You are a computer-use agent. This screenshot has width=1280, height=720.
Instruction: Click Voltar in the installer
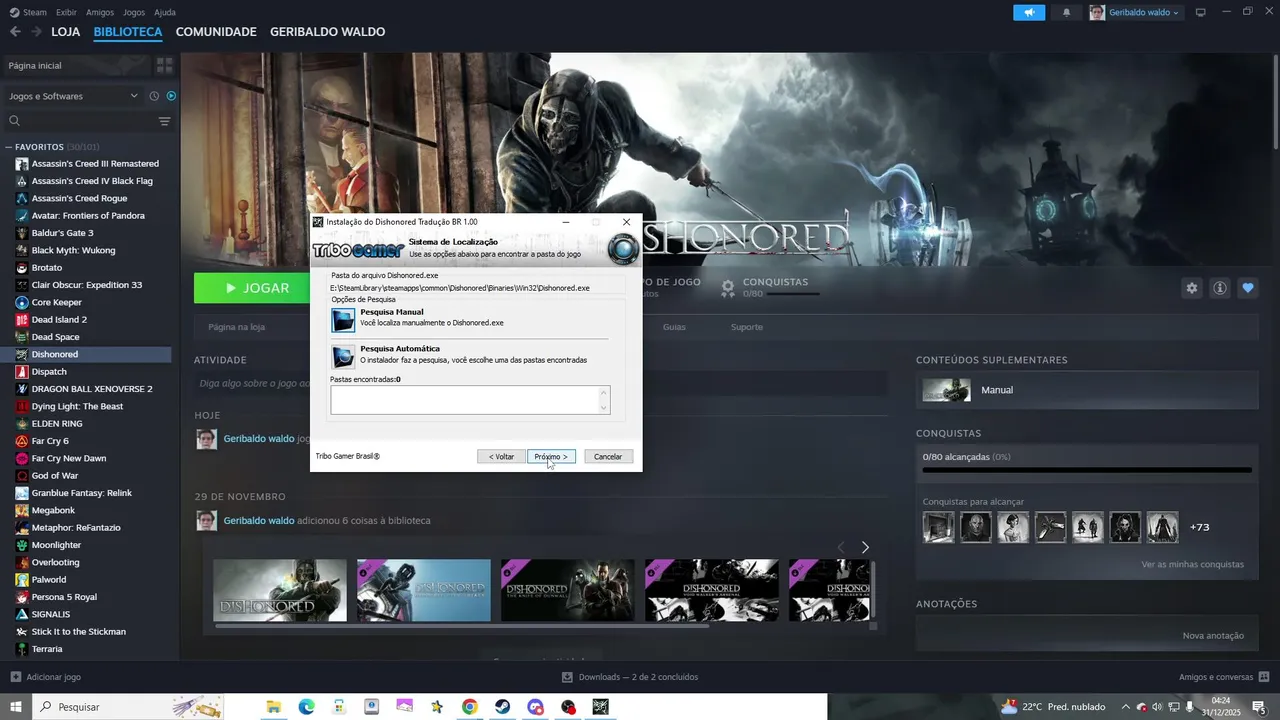pos(501,457)
